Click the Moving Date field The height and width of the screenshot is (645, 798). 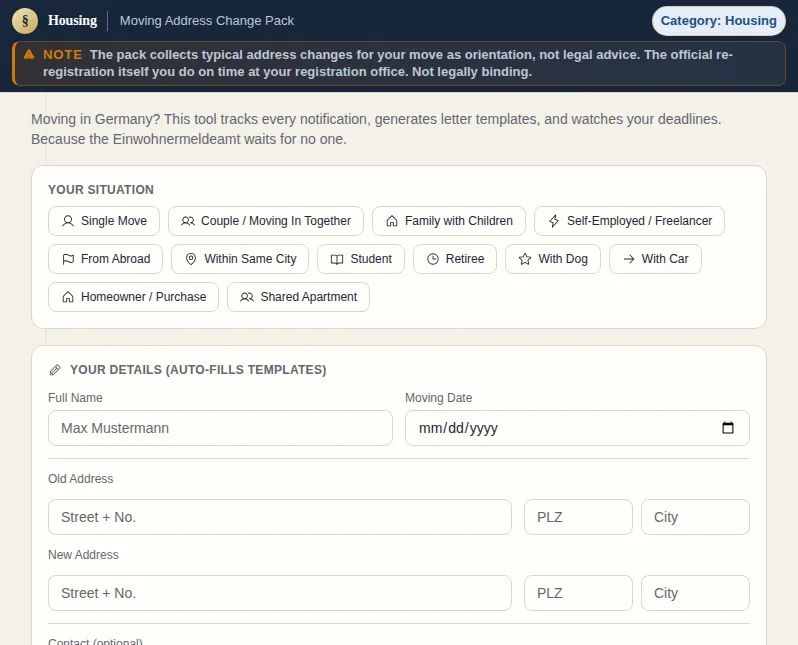[577, 428]
